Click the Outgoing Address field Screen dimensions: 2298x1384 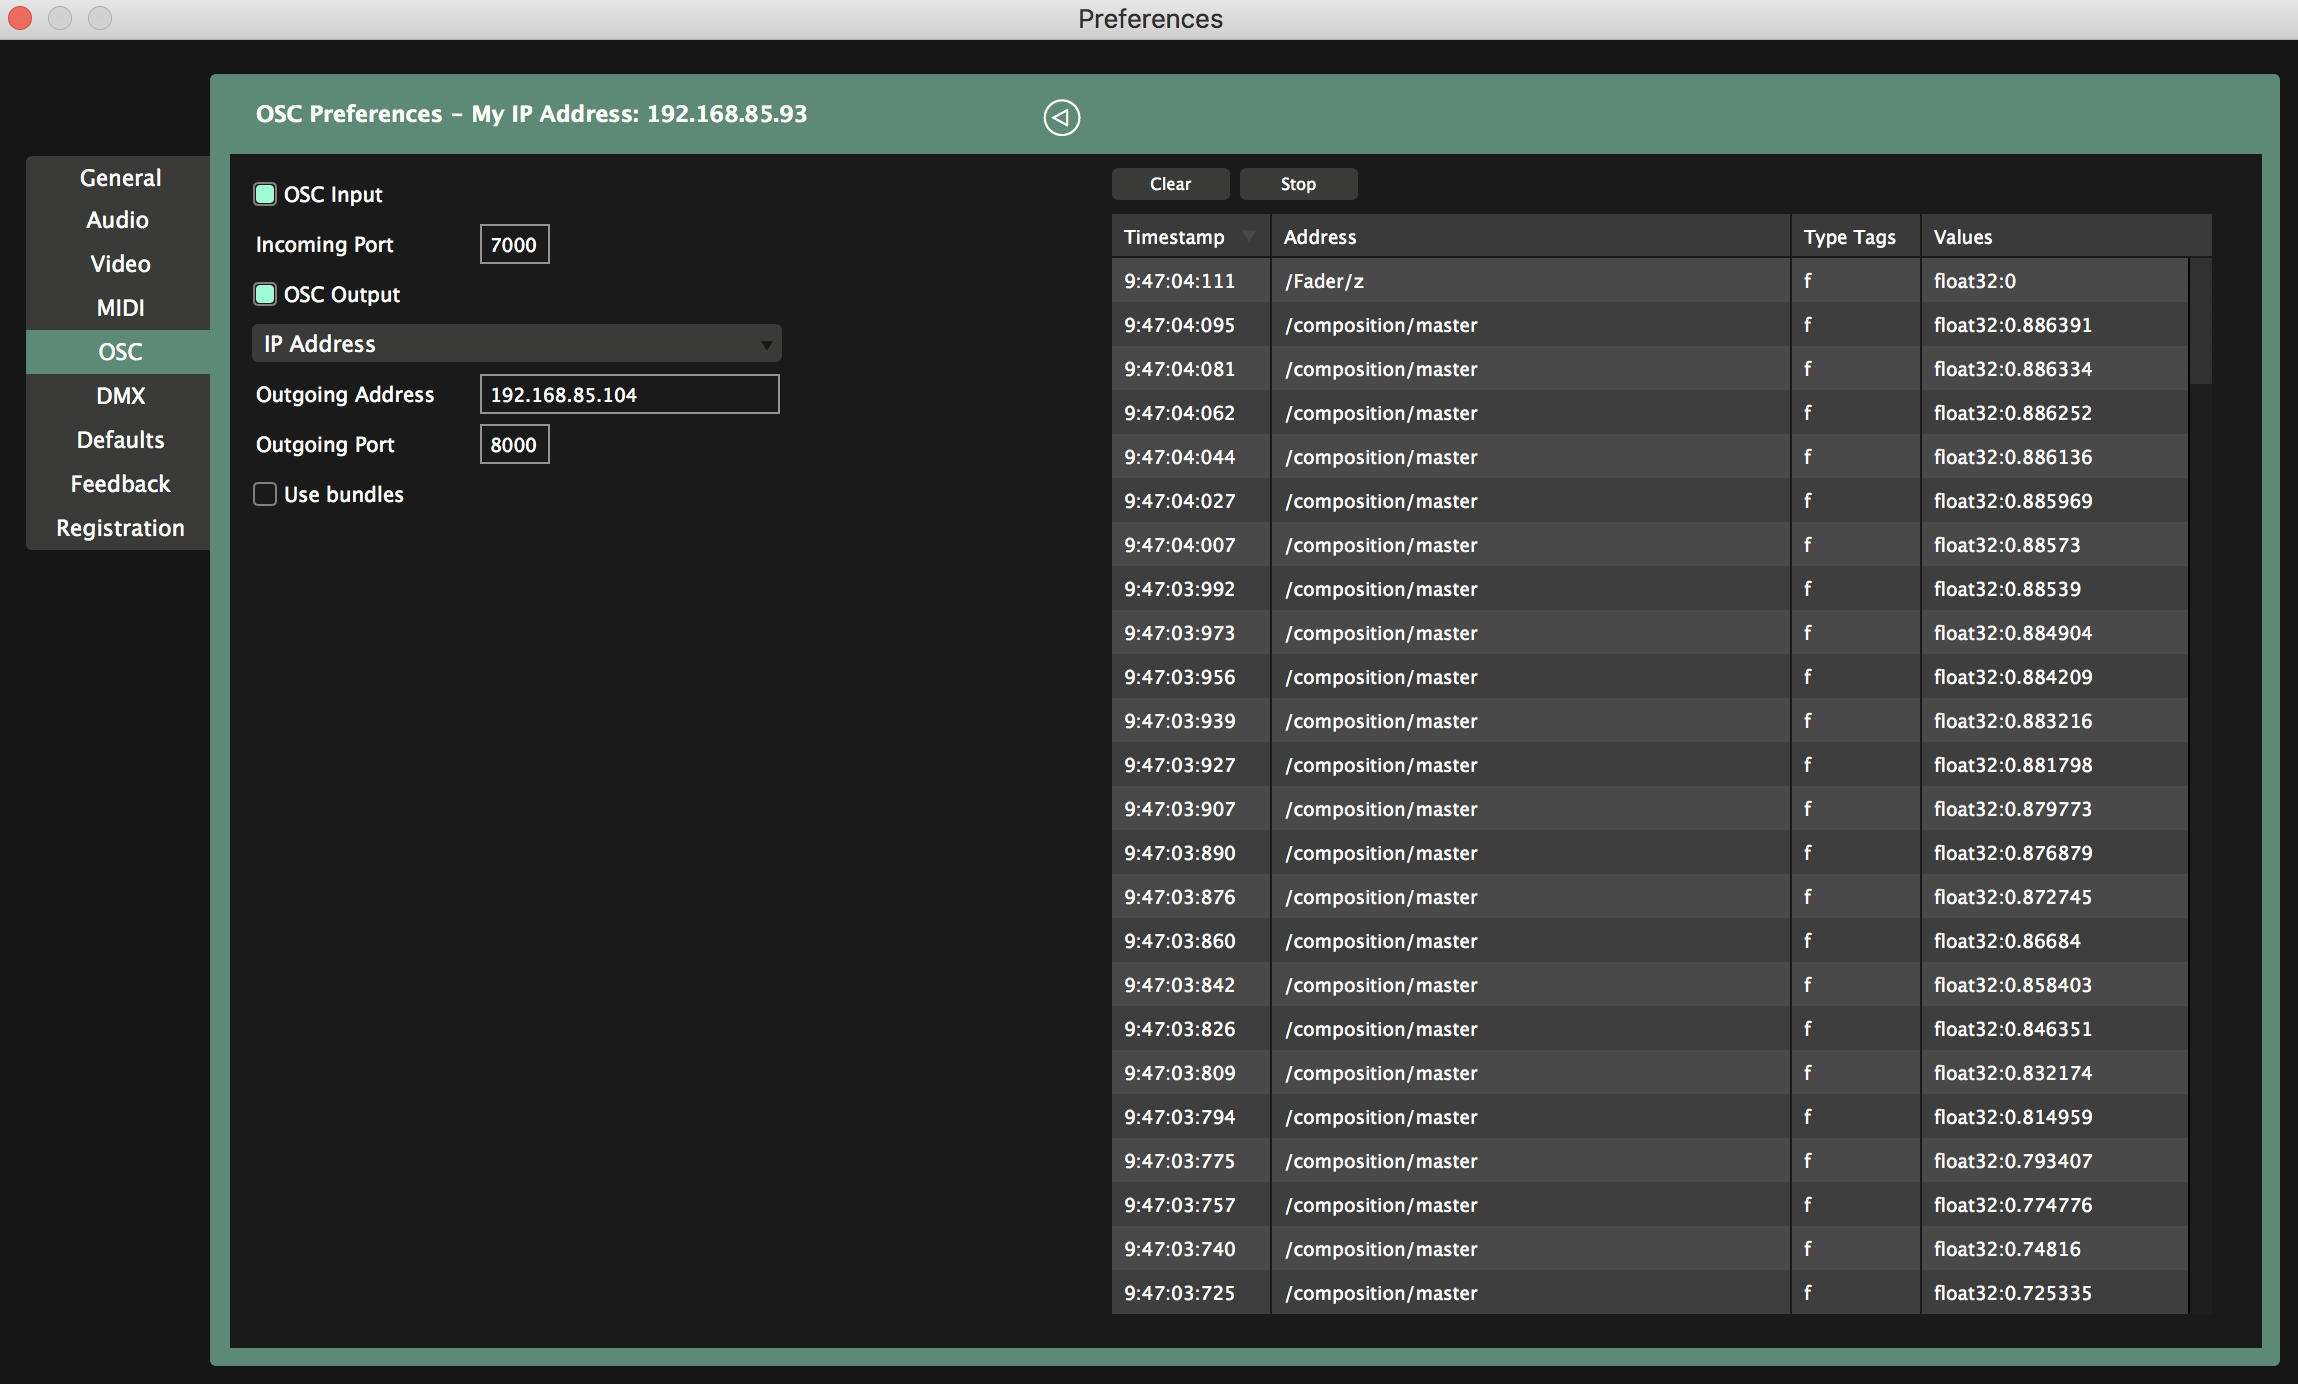click(x=629, y=394)
